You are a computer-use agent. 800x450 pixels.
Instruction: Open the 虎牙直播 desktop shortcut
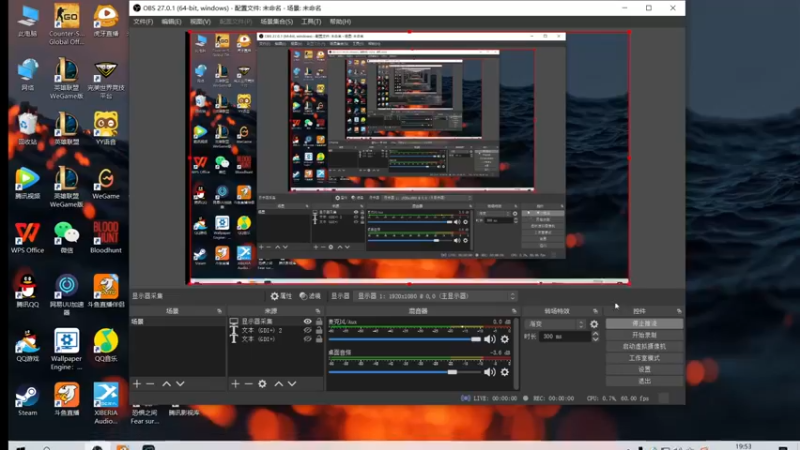[x=106, y=21]
